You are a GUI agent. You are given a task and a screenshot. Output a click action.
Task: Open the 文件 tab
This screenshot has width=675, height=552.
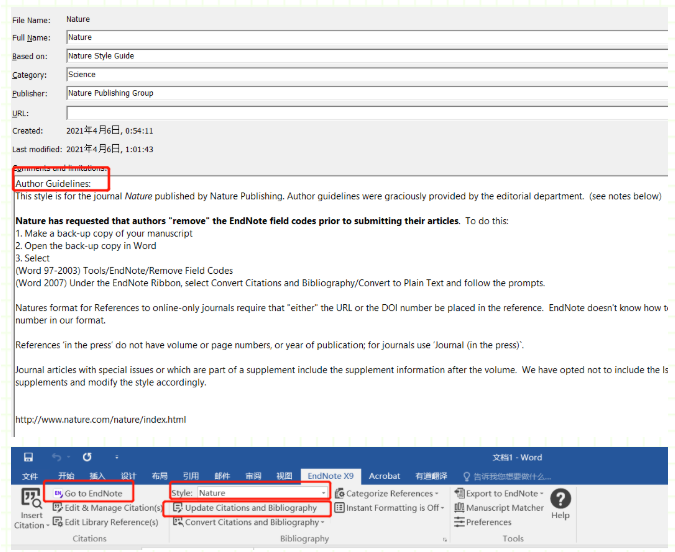30,476
